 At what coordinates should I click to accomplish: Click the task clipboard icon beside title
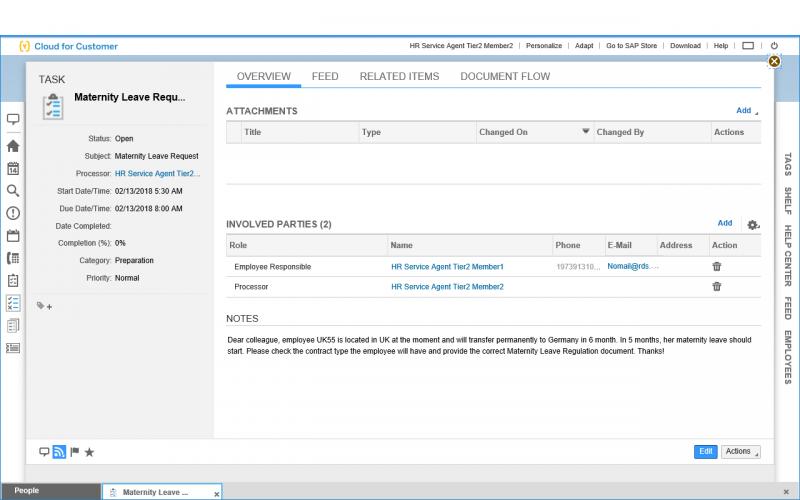click(x=53, y=107)
